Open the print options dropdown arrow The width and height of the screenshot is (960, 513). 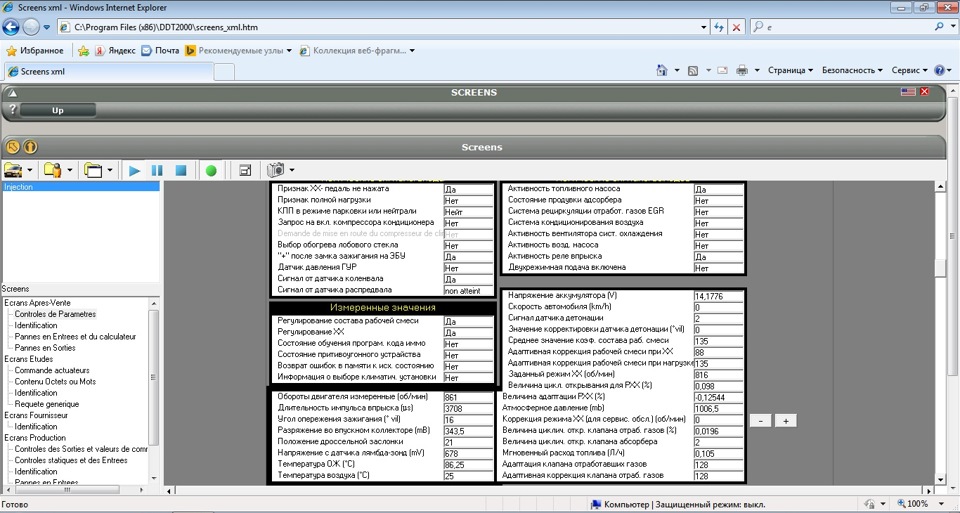(x=757, y=70)
